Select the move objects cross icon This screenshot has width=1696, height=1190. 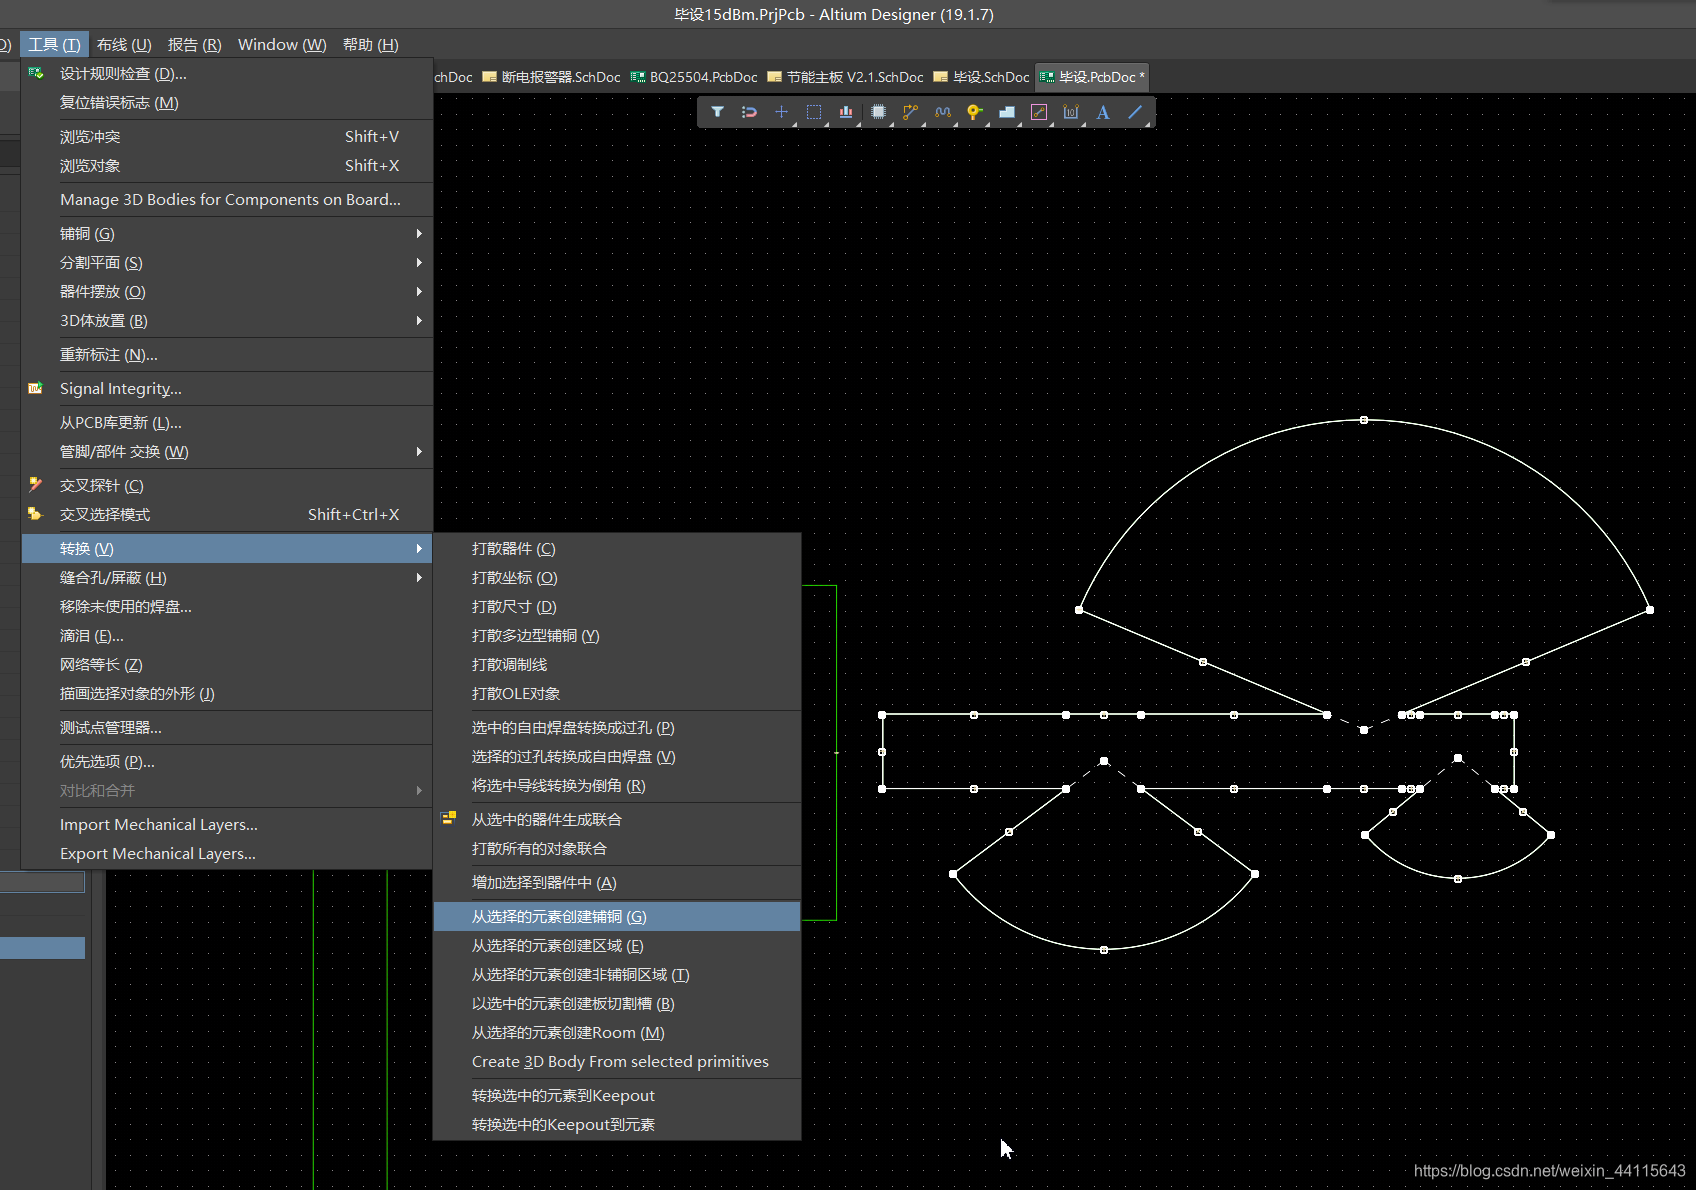781,112
